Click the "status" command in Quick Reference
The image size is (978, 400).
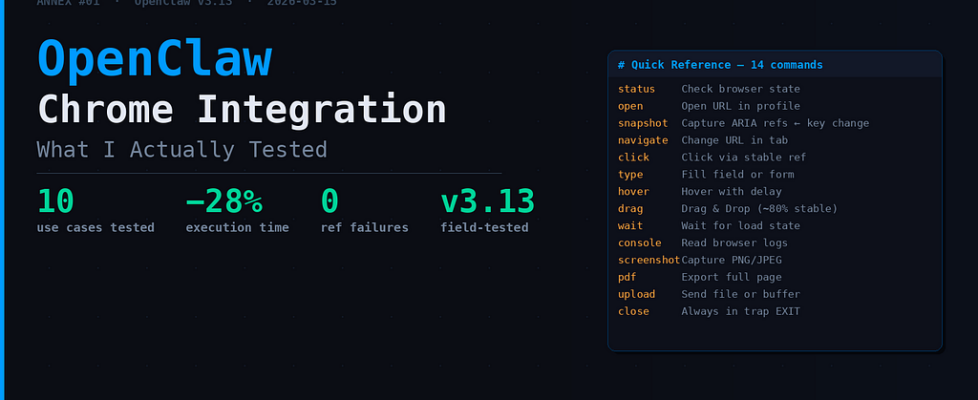click(636, 89)
